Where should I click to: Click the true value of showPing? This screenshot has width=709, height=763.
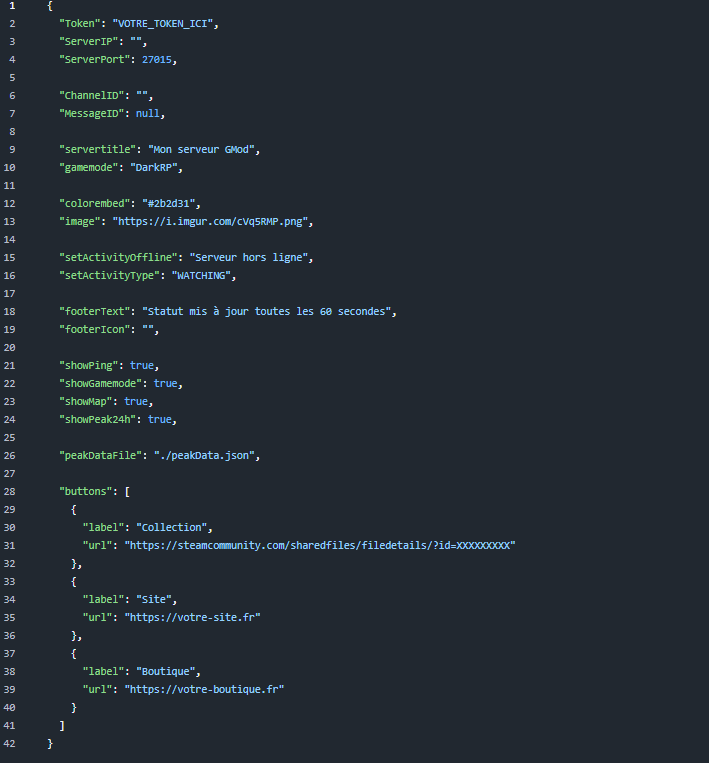(141, 365)
